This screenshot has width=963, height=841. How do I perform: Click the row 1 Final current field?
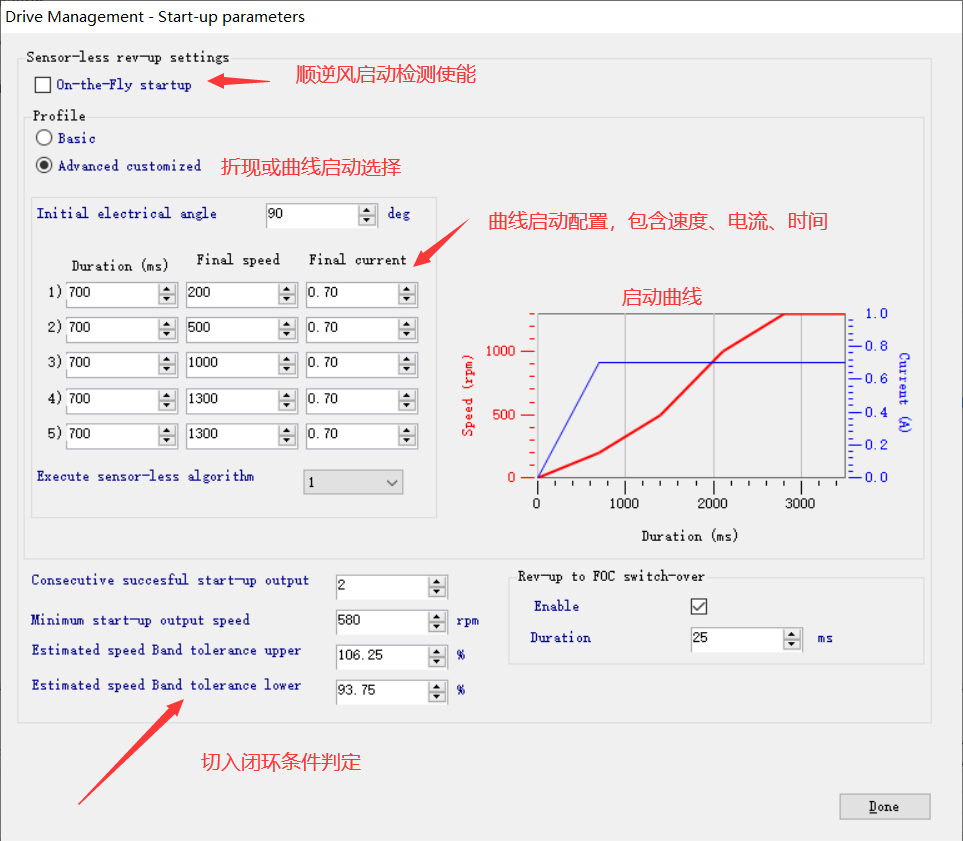[x=352, y=293]
